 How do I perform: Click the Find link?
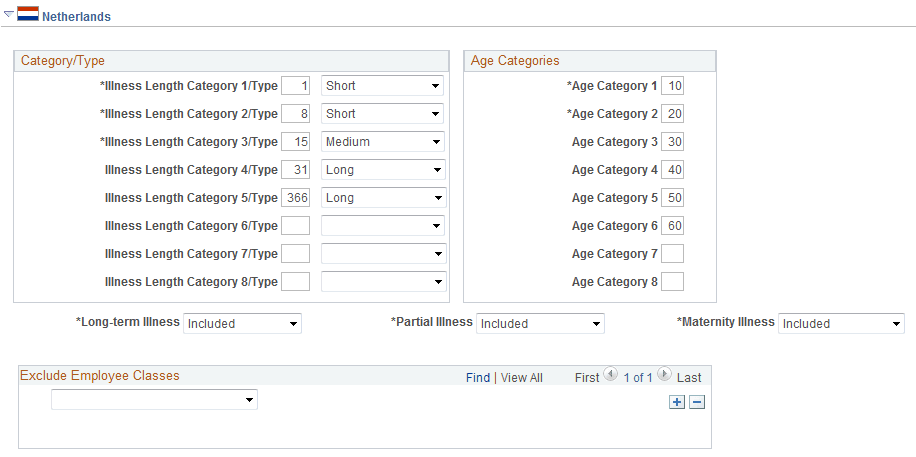coord(478,378)
